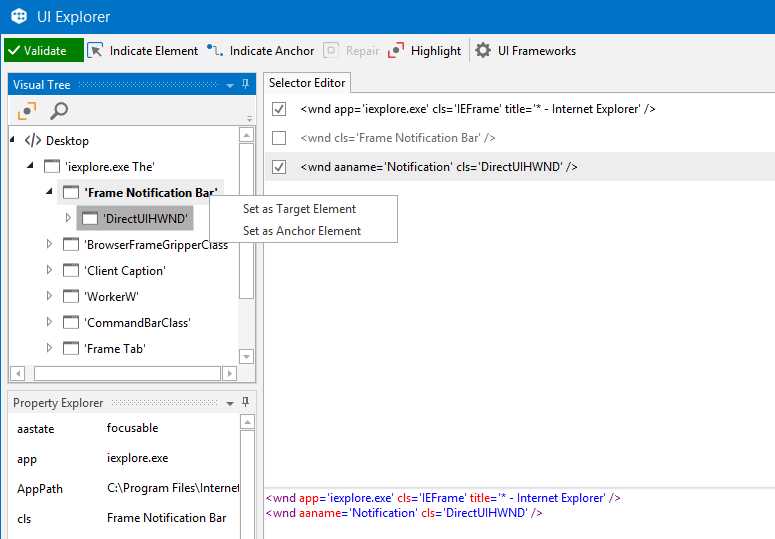The height and width of the screenshot is (539, 775).
Task: Select the 'DirectUIHWND' tree item
Action: point(145,219)
